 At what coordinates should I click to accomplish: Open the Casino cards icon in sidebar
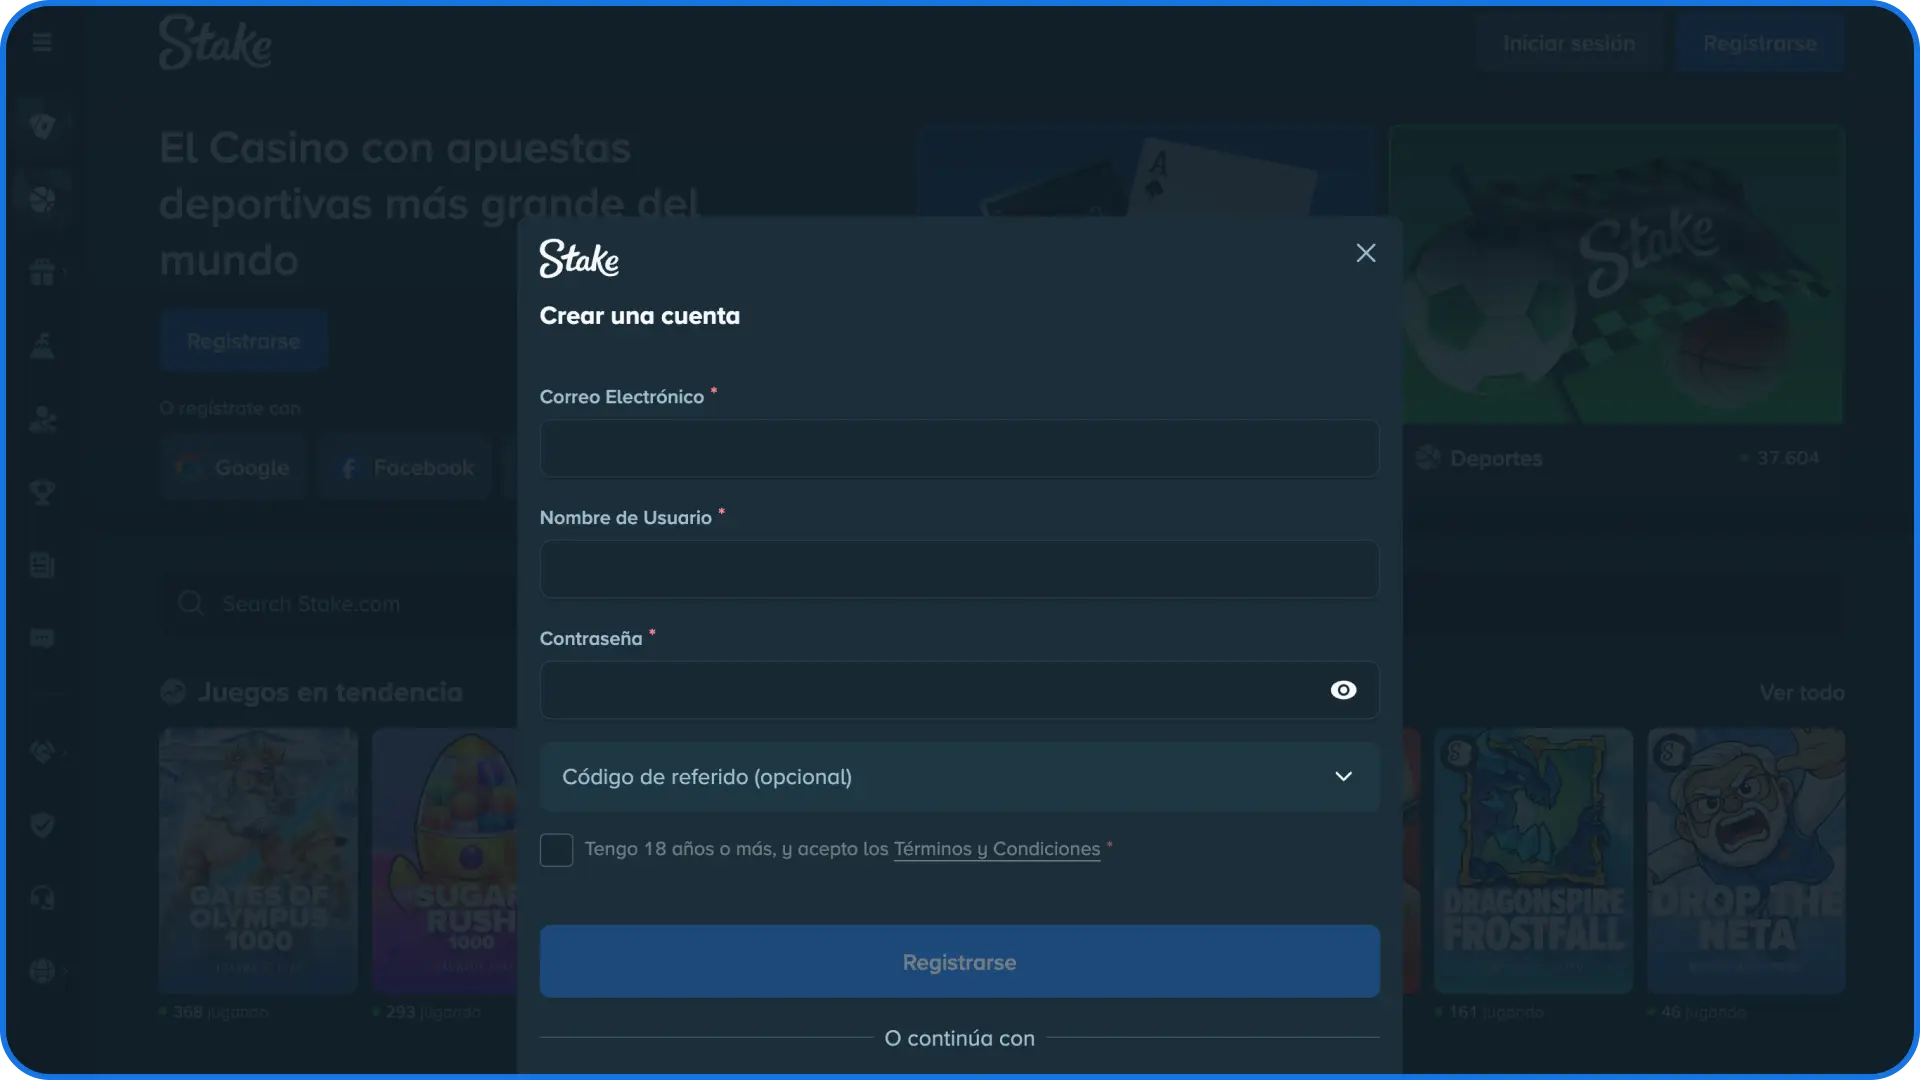(x=42, y=126)
